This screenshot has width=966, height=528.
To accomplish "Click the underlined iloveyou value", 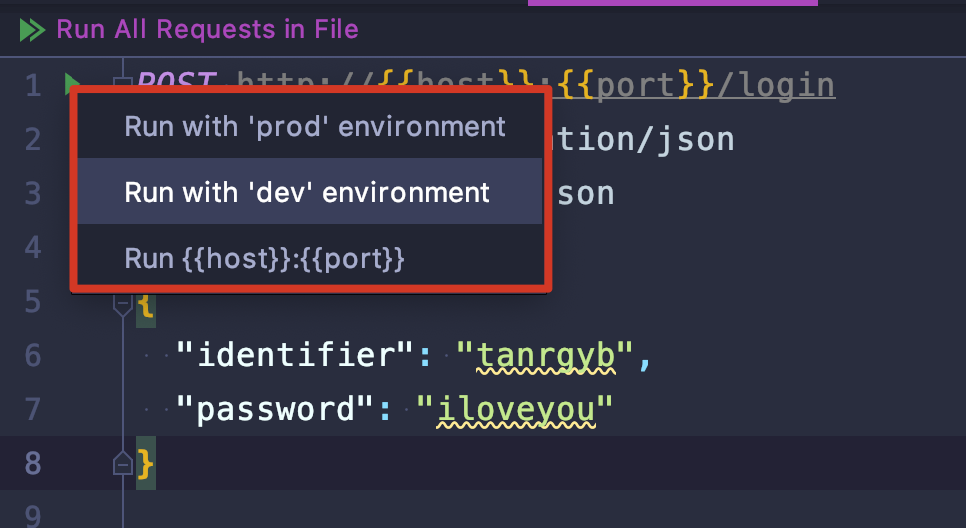I will click(x=516, y=410).
